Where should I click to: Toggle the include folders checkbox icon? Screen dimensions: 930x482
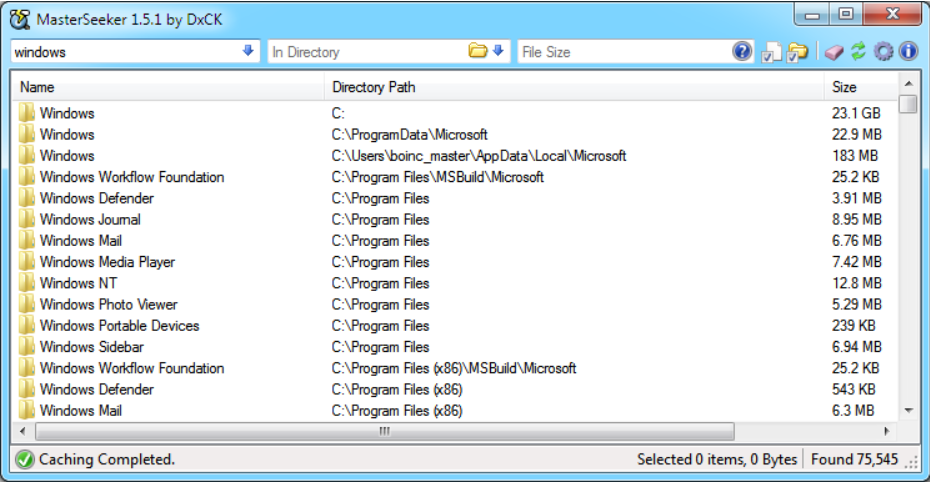797,52
